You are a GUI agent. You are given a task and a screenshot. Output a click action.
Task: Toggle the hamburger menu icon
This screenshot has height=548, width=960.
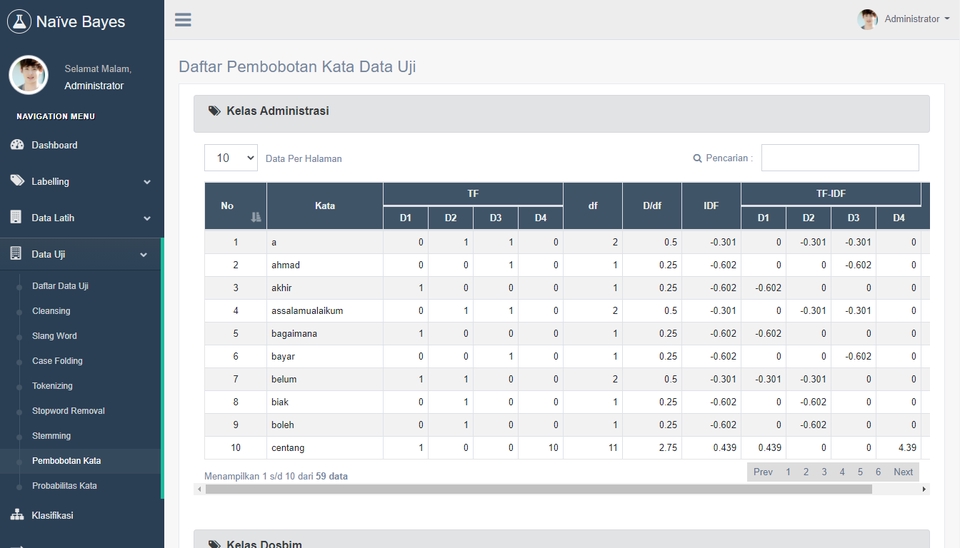[183, 20]
